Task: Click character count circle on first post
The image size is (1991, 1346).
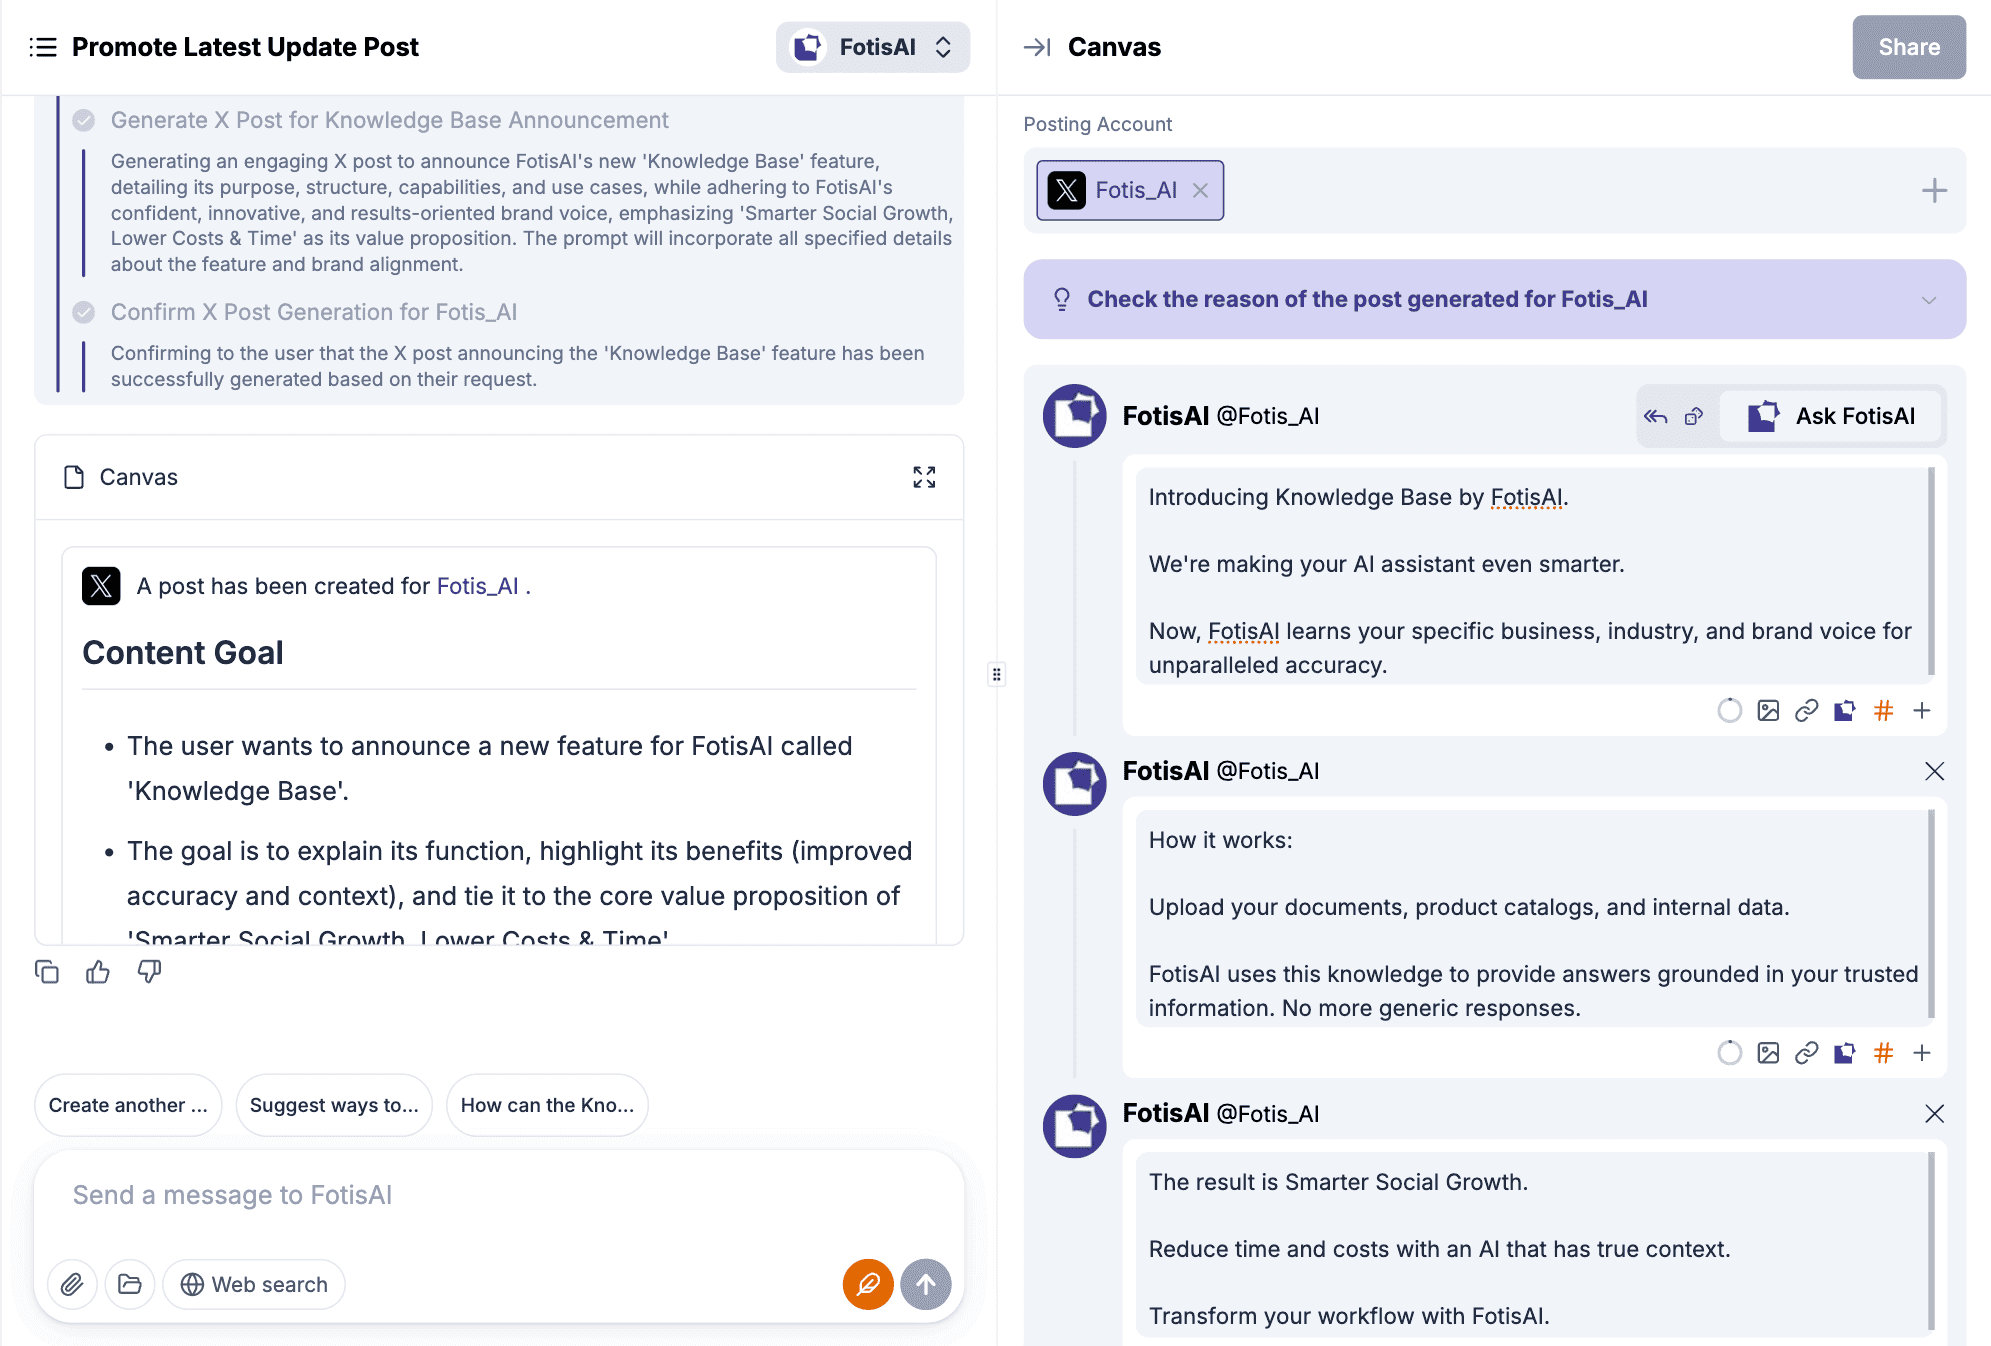Action: (x=1730, y=710)
